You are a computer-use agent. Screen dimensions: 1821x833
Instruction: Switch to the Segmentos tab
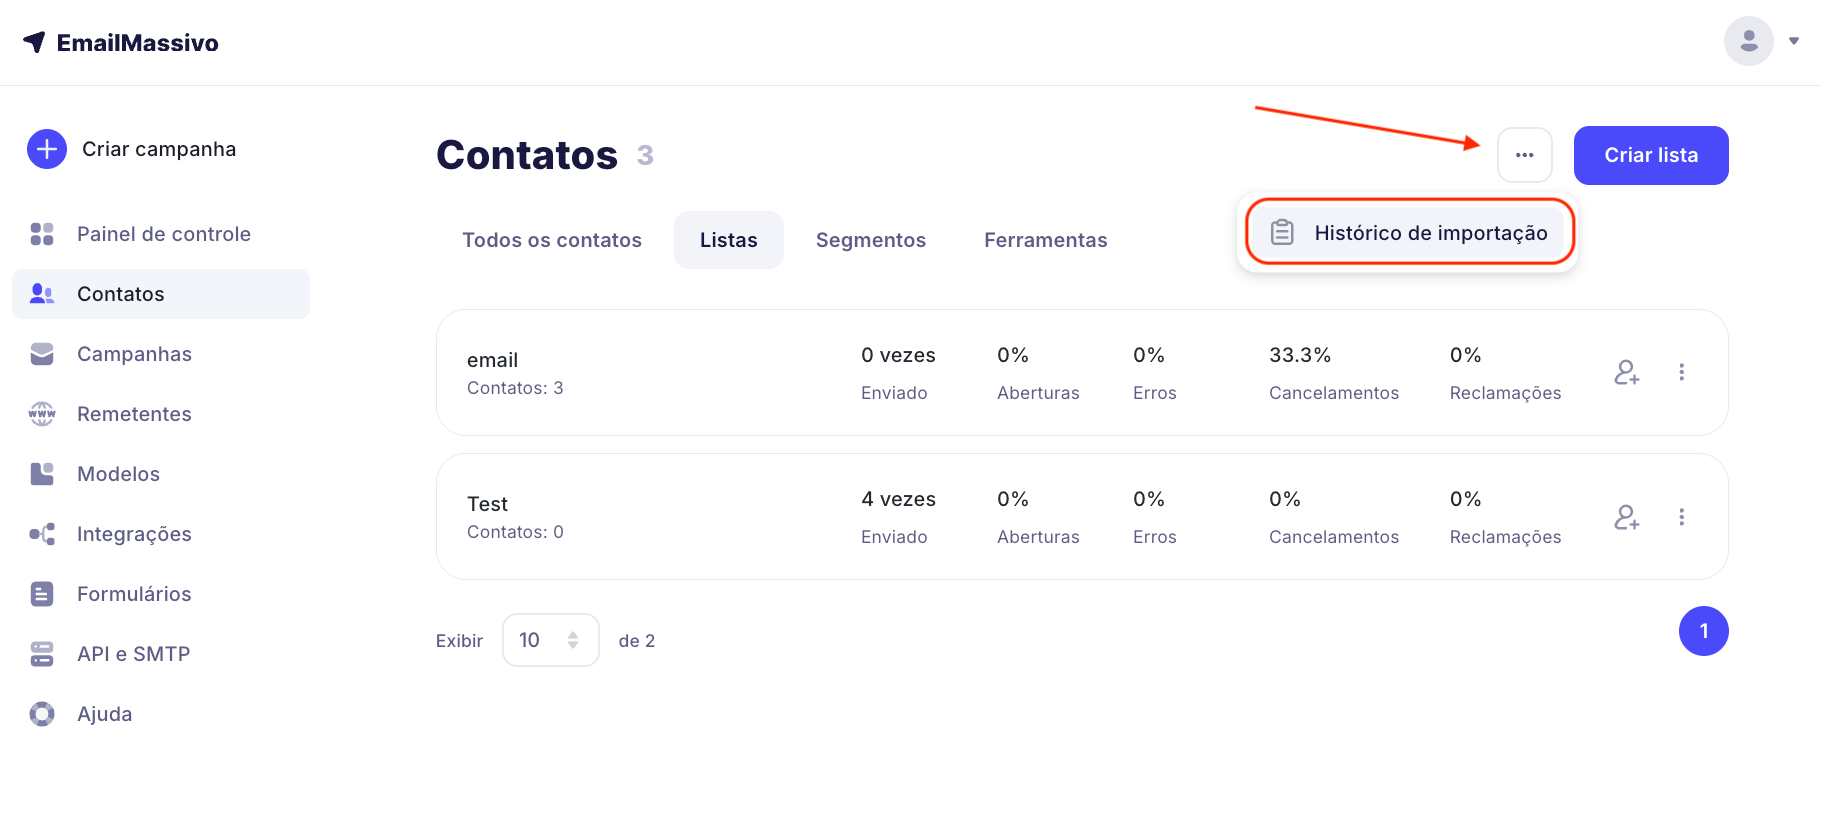(x=870, y=240)
